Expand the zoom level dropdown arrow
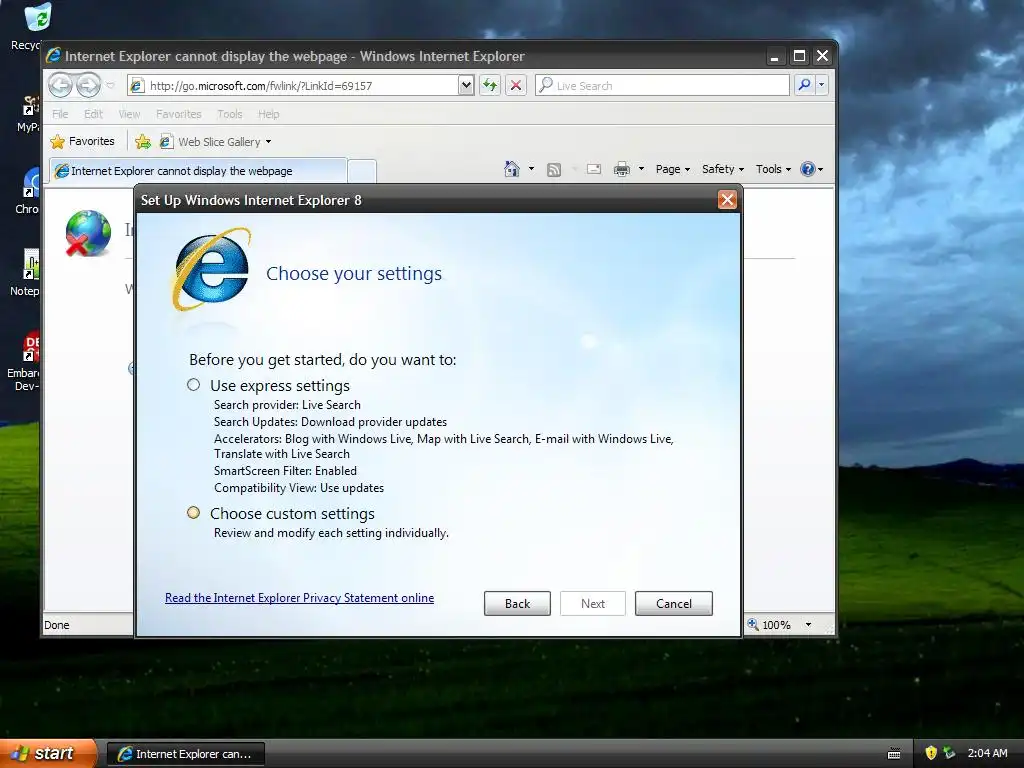This screenshot has width=1024, height=768. coord(808,625)
